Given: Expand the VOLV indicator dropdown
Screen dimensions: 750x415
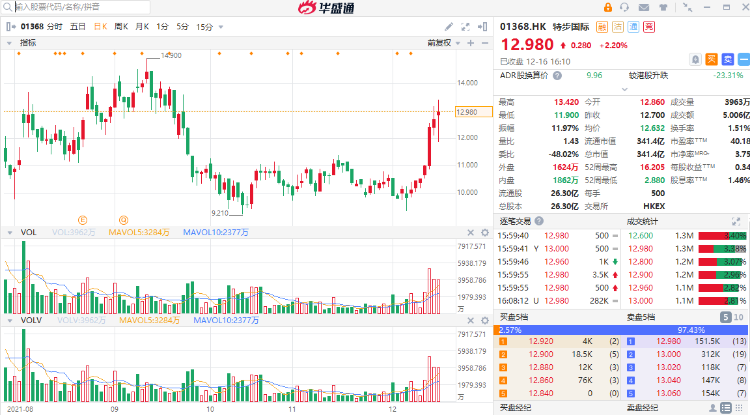Looking at the screenshot, I should coord(10,320).
